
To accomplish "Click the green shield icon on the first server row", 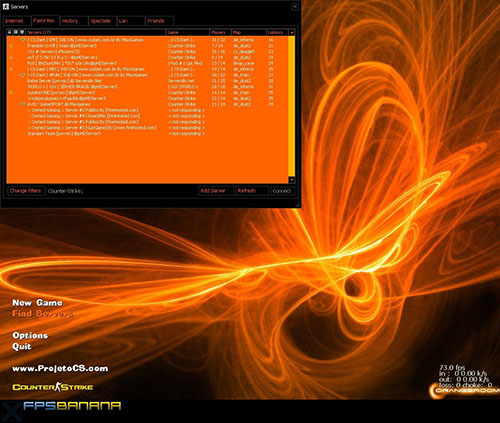I will [23, 40].
